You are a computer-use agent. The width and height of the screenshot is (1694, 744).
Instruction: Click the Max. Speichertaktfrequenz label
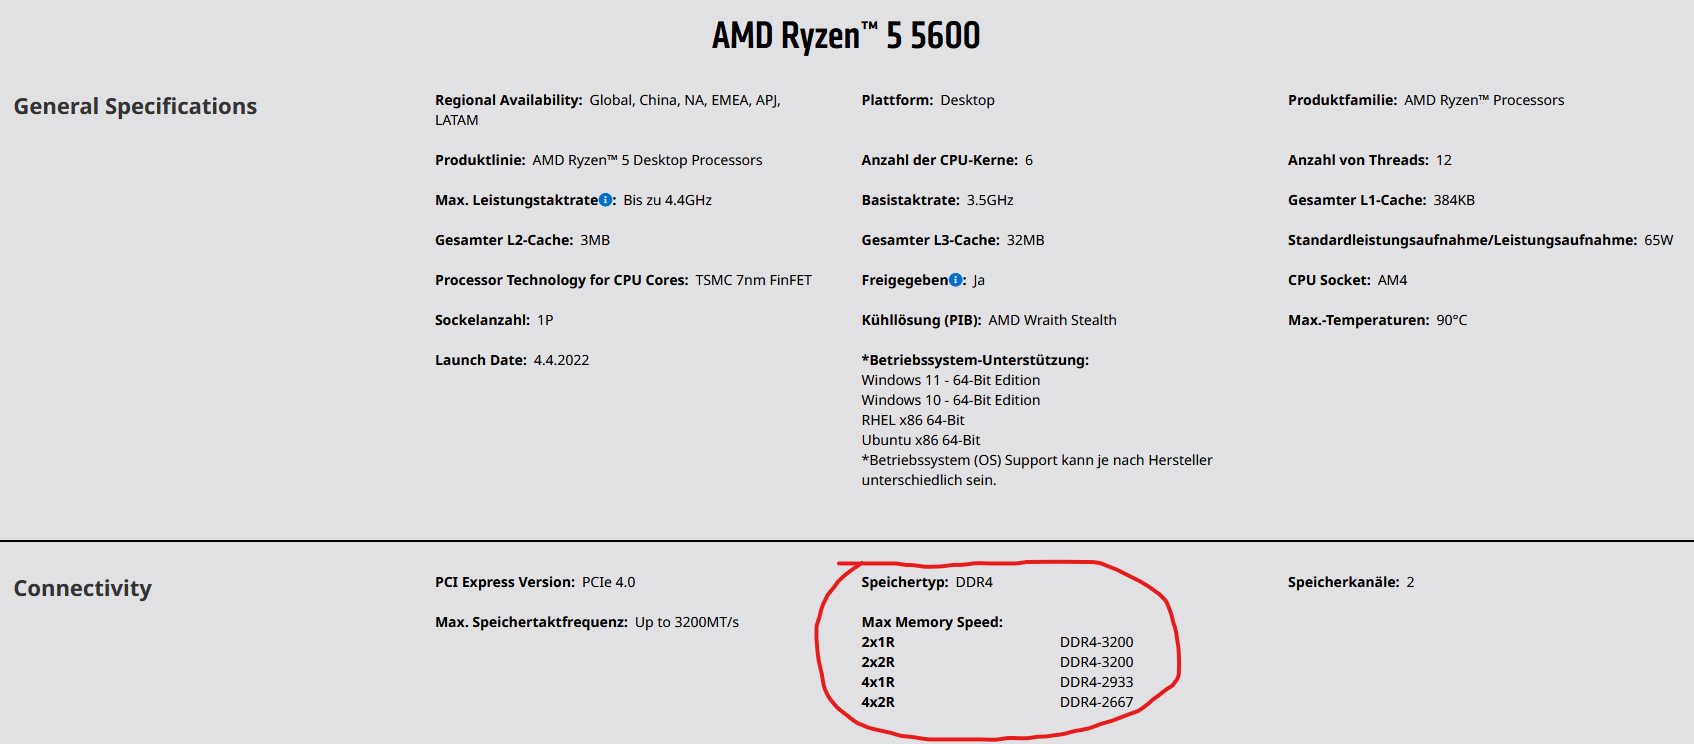[x=531, y=622]
